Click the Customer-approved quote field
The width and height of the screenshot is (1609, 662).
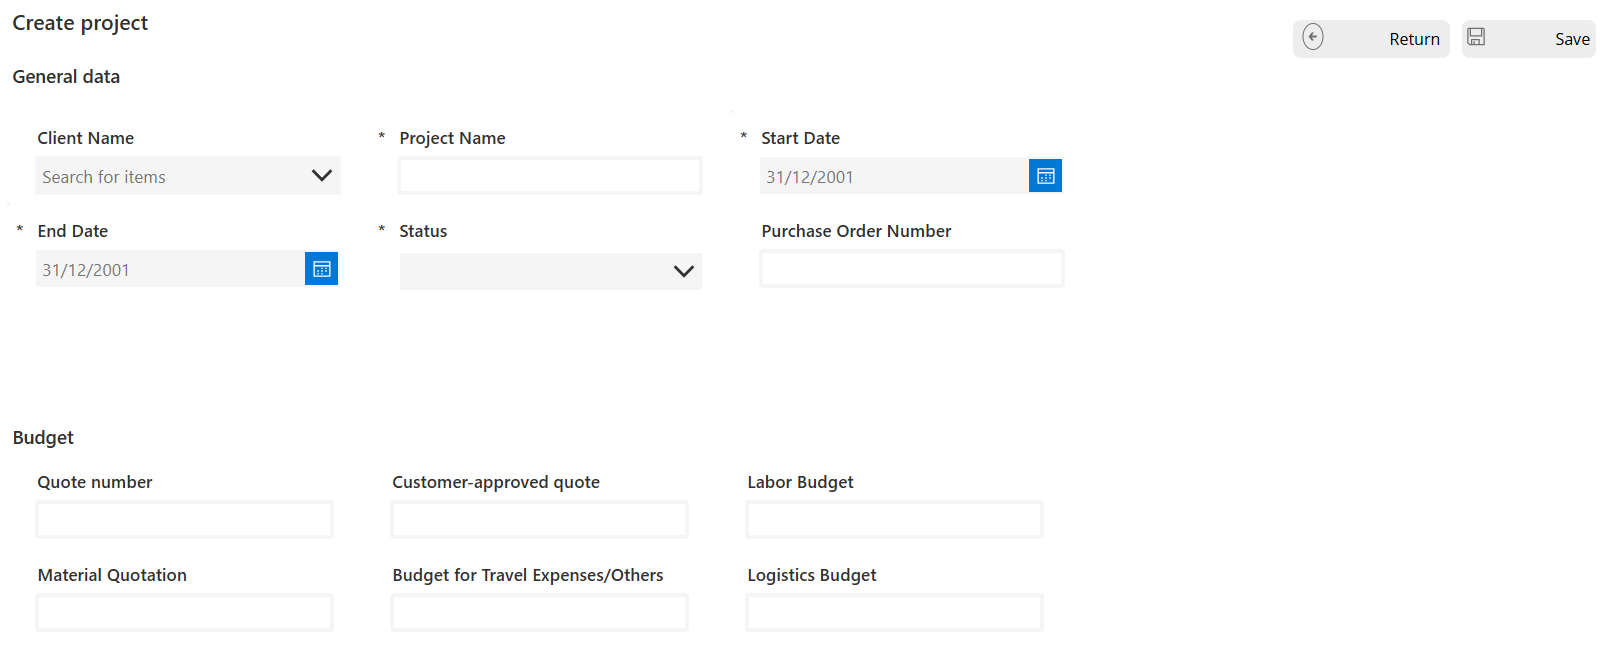pyautogui.click(x=539, y=520)
